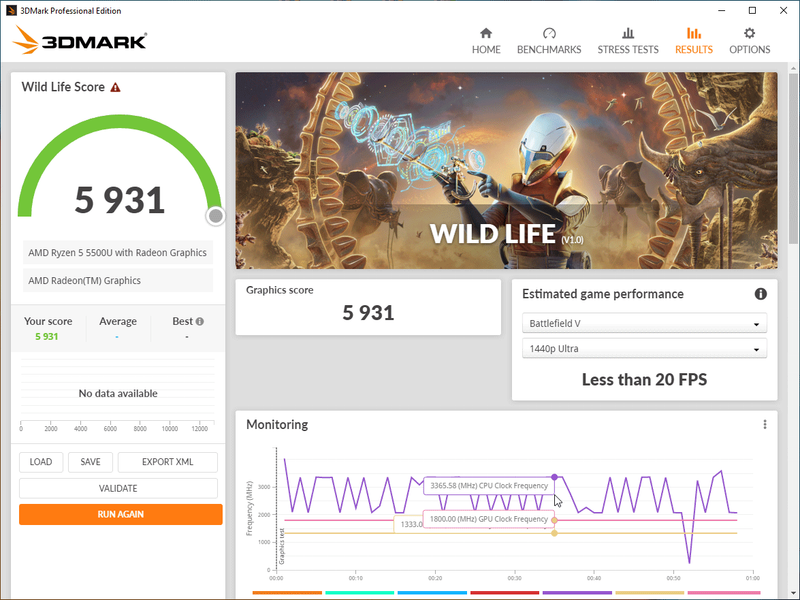Screen dimensions: 800x600
Task: Minimize the 3DMark window
Action: 721,10
